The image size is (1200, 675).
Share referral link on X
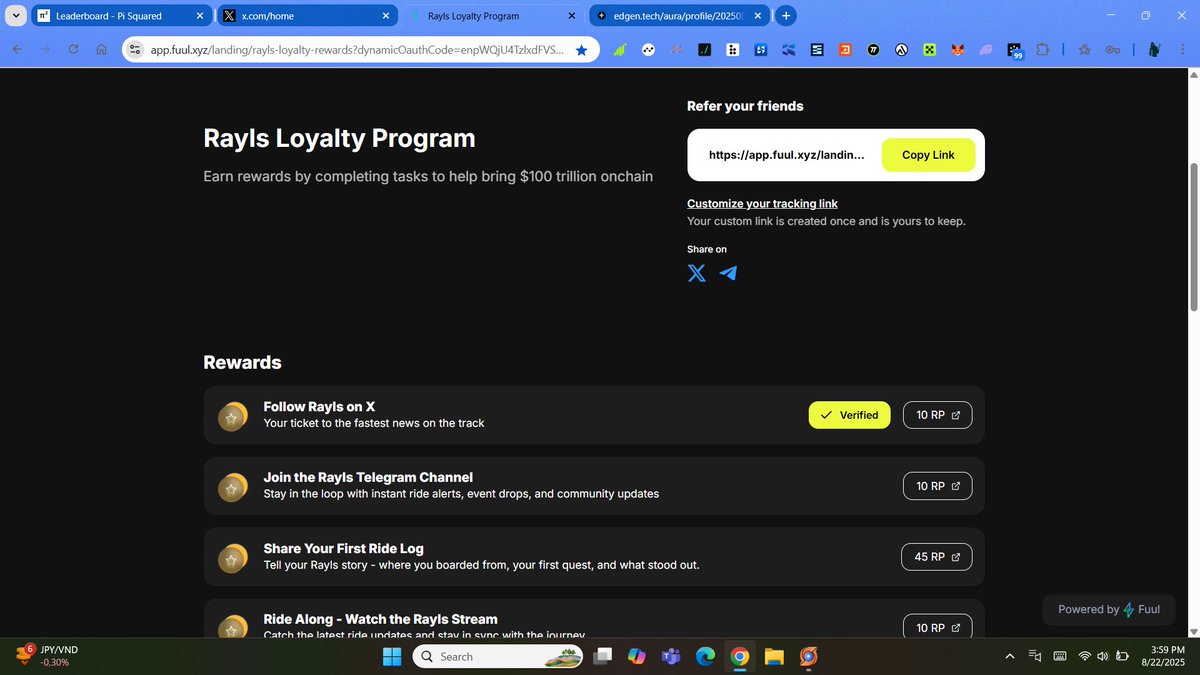tap(697, 273)
